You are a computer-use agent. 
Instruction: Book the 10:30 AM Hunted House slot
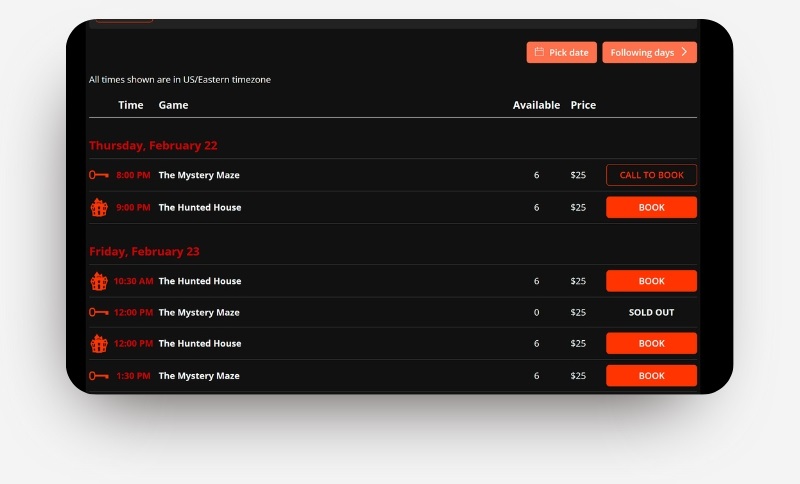(651, 281)
